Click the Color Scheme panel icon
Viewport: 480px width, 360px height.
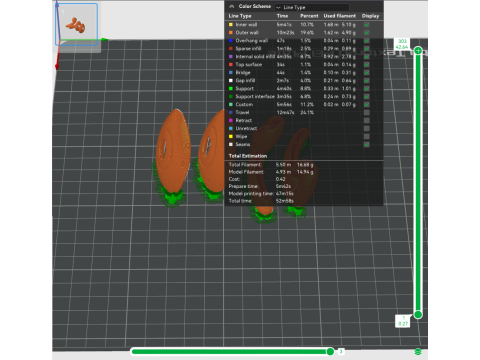(x=232, y=6)
